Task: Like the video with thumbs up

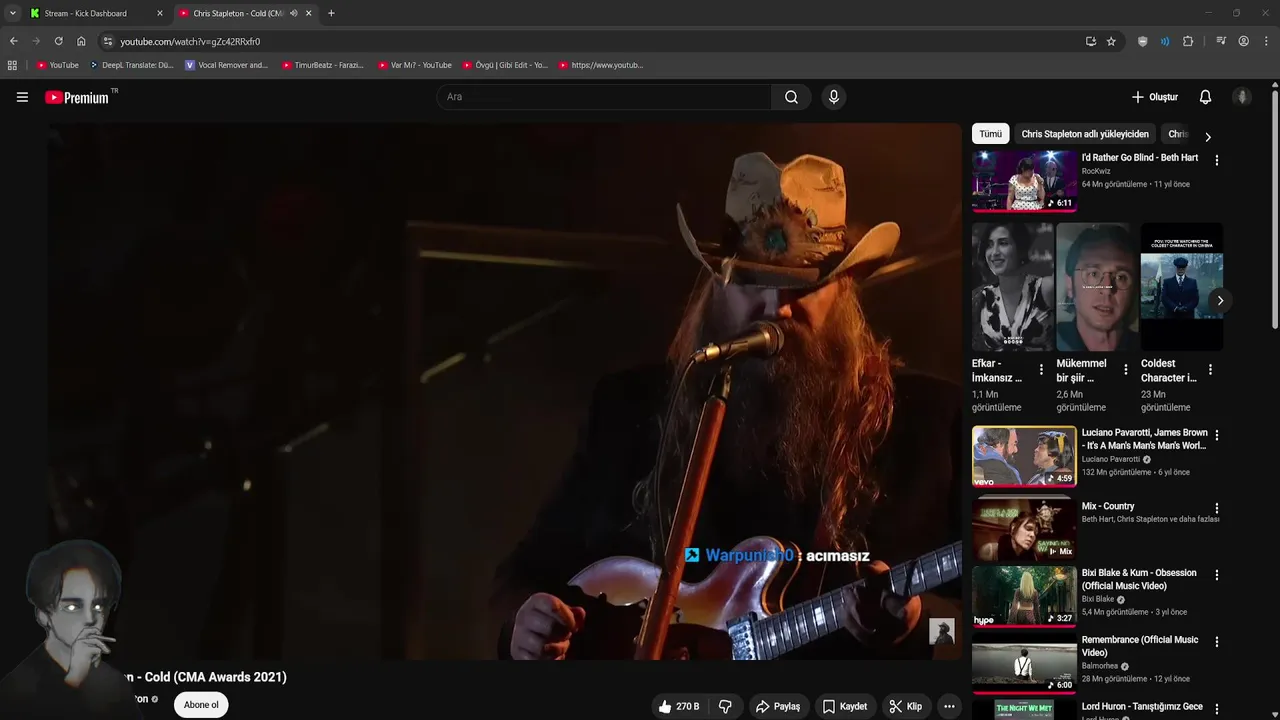Action: [679, 706]
